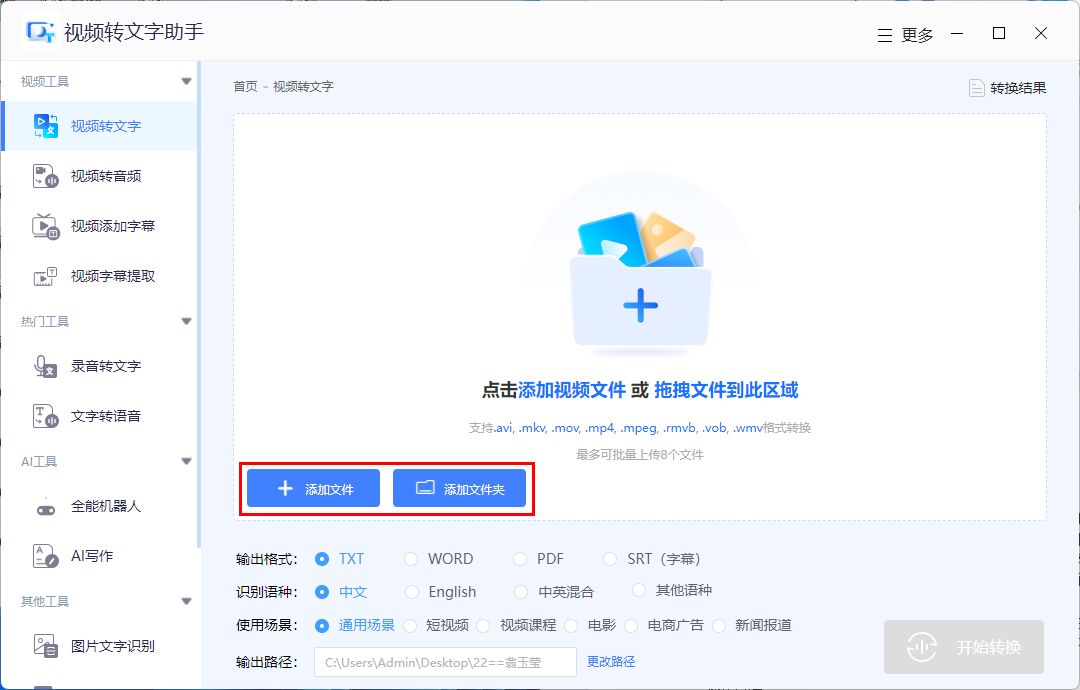Select 视频转文字 sidebar item
This screenshot has height=690, width=1080.
point(99,126)
